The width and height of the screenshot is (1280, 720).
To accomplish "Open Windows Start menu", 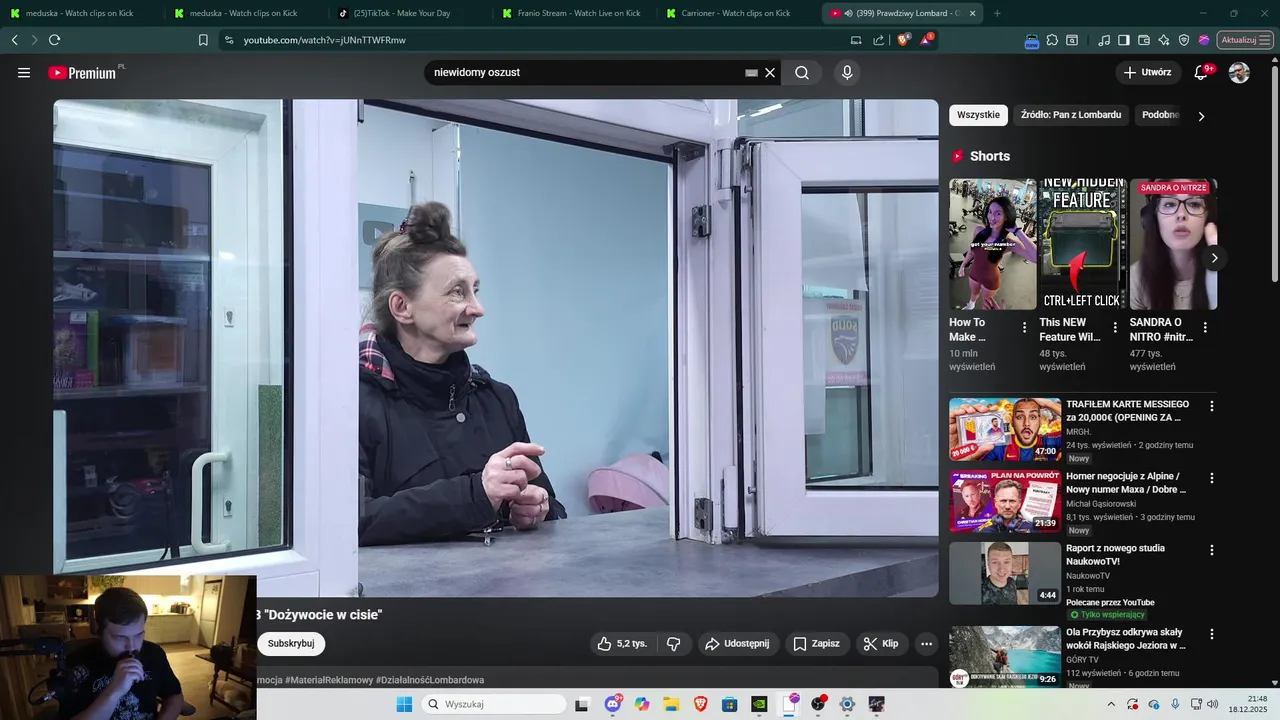I will pos(404,704).
